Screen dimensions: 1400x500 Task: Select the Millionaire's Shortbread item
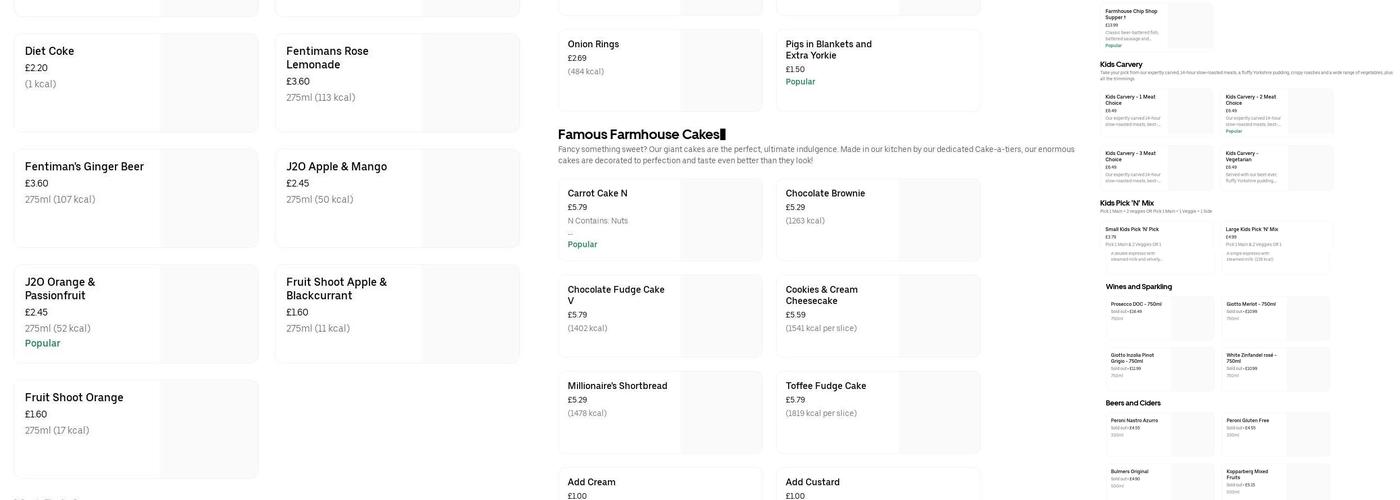point(659,412)
